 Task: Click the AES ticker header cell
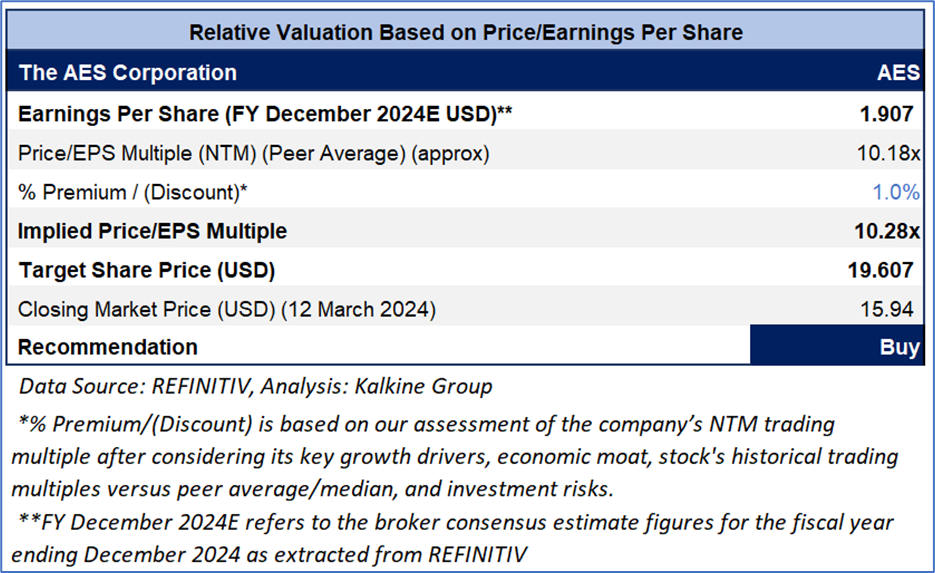click(x=897, y=72)
